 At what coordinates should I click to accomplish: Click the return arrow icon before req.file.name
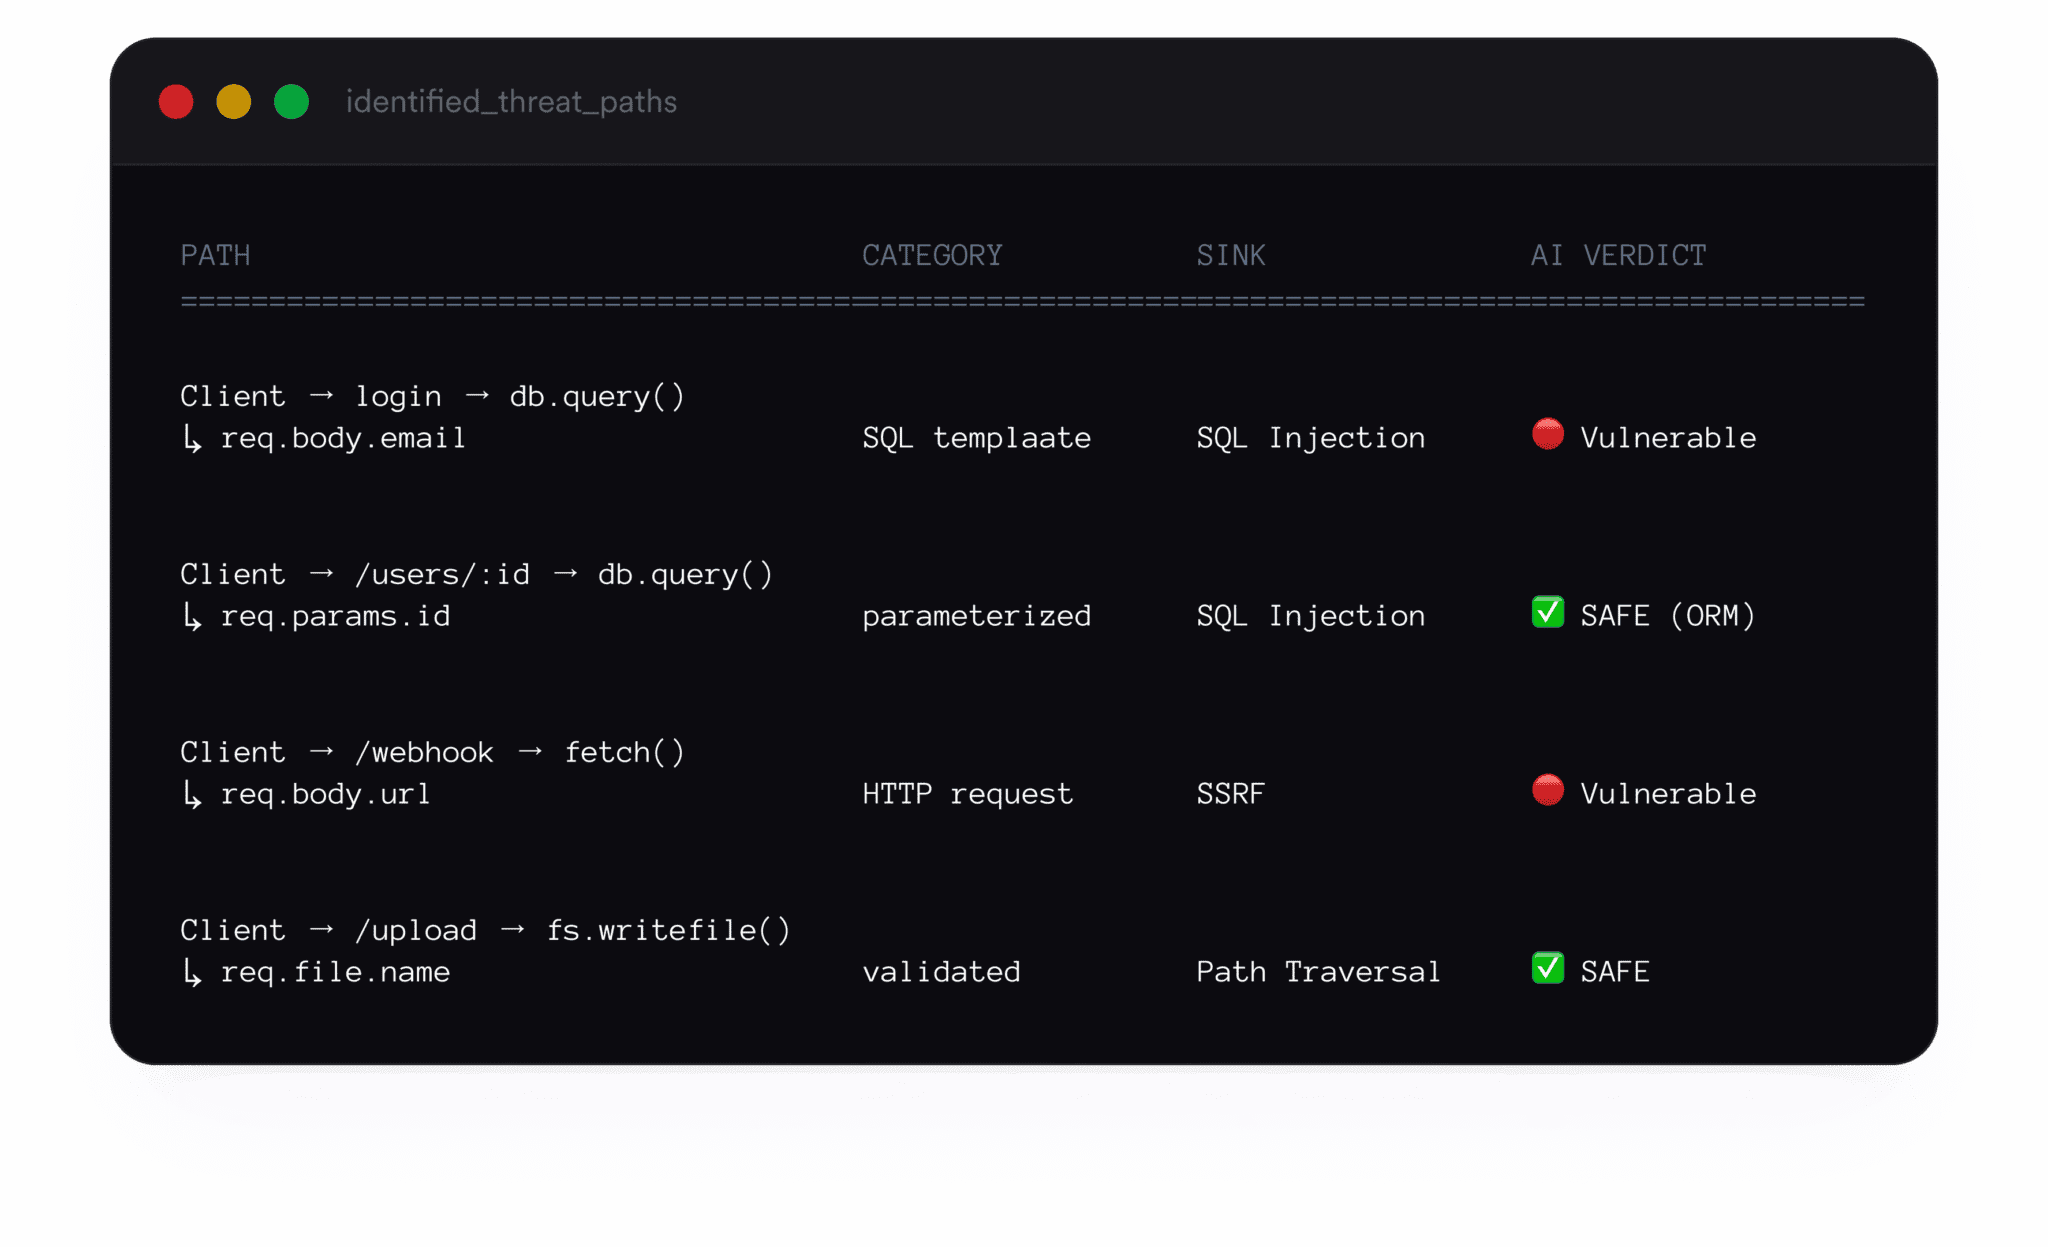[x=192, y=972]
